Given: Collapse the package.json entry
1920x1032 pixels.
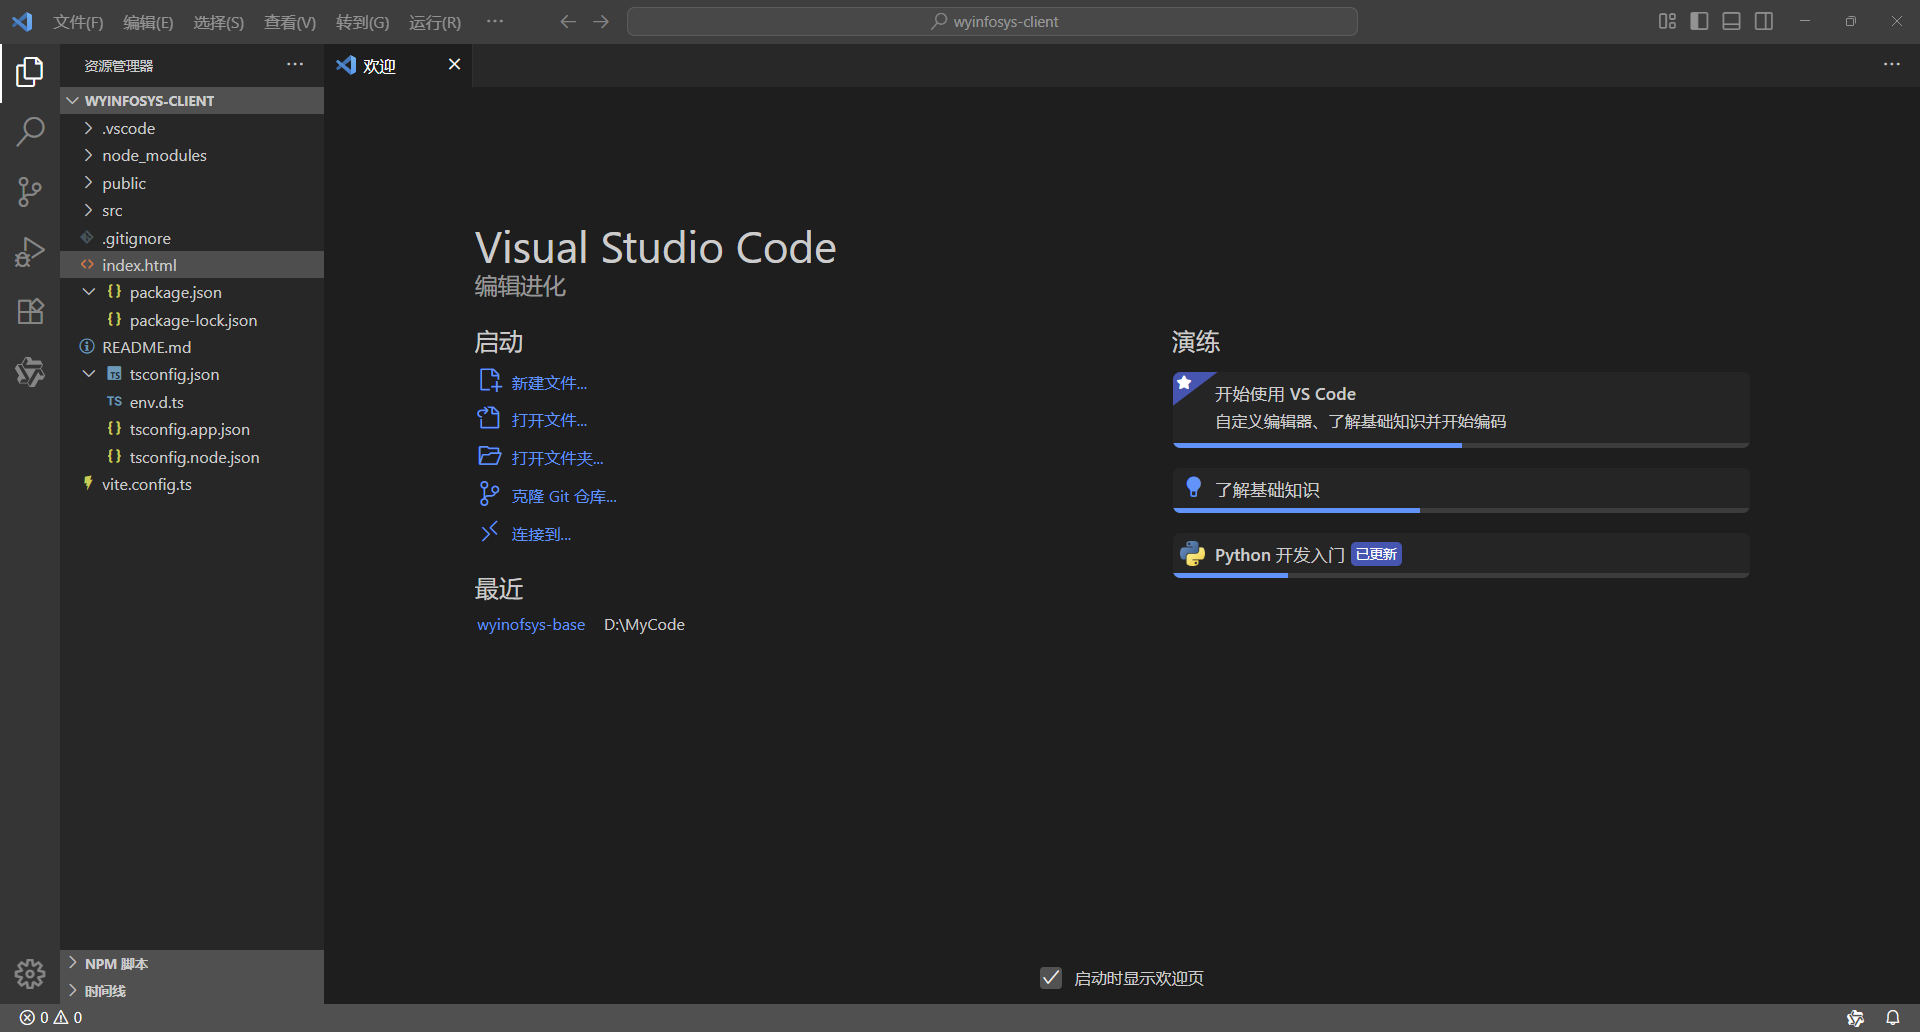Looking at the screenshot, I should pos(89,291).
